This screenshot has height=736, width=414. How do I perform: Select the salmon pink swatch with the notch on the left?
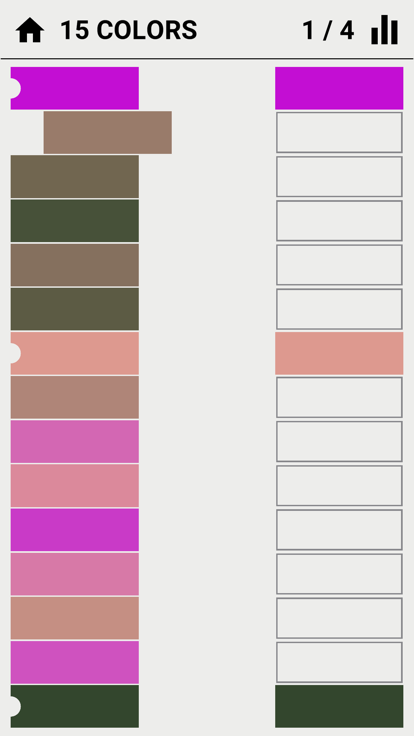click(x=75, y=353)
